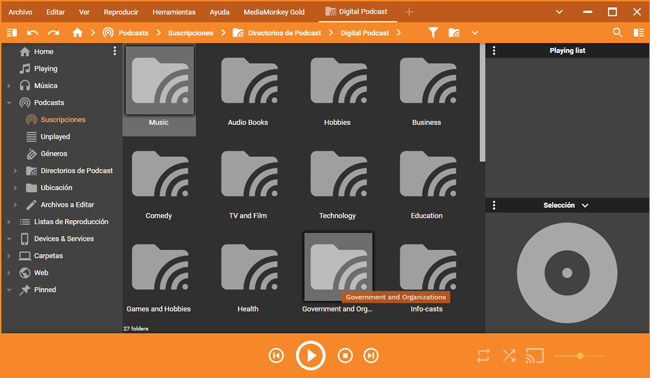Select Unplayed under Podcasts
The image size is (650, 378).
[x=55, y=136]
